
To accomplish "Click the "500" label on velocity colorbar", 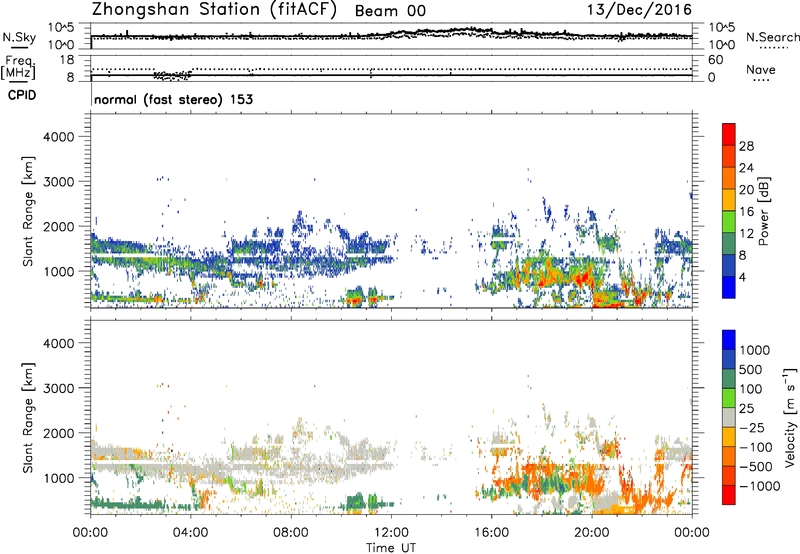I will [x=751, y=369].
